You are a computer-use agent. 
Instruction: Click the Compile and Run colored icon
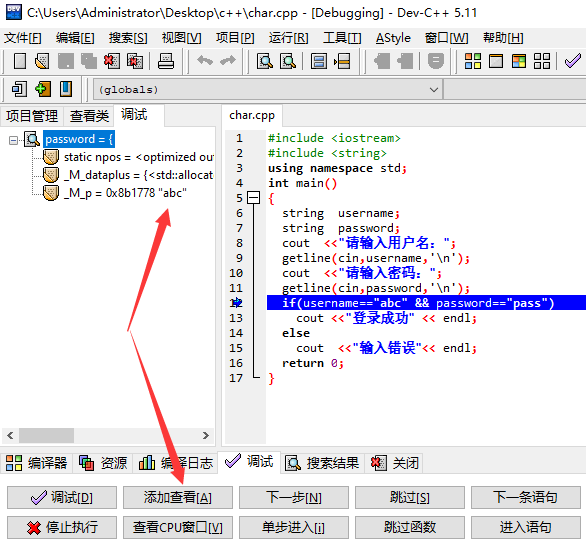(519, 61)
